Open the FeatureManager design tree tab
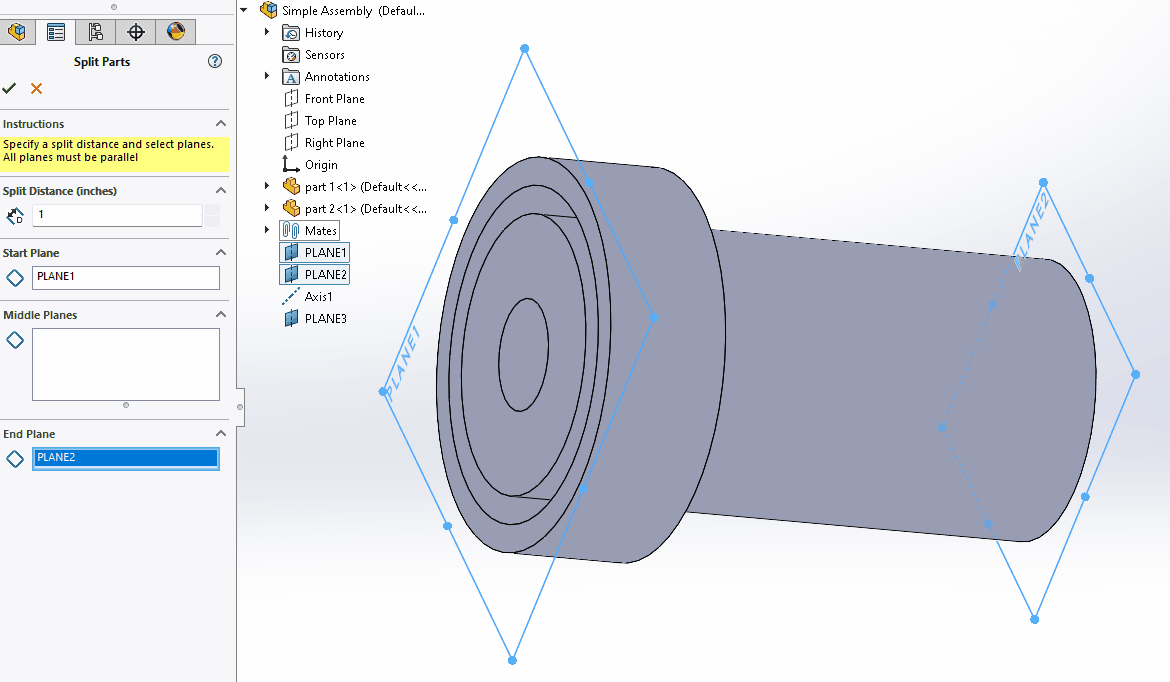The image size is (1170, 682). click(x=17, y=31)
